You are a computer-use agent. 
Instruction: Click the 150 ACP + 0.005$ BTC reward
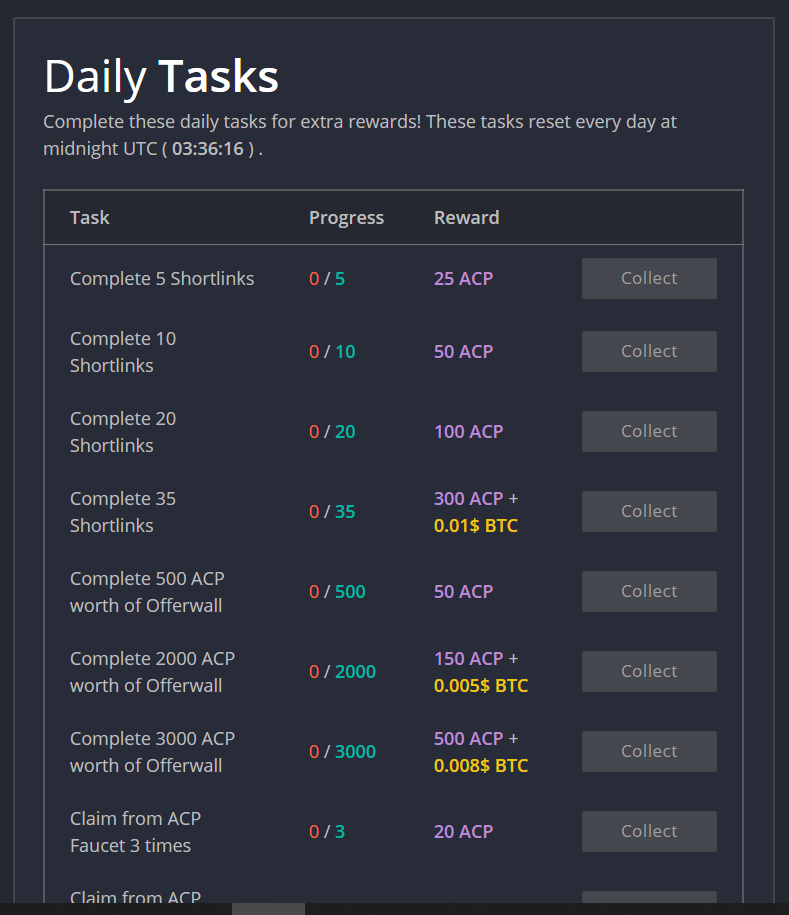pos(481,672)
